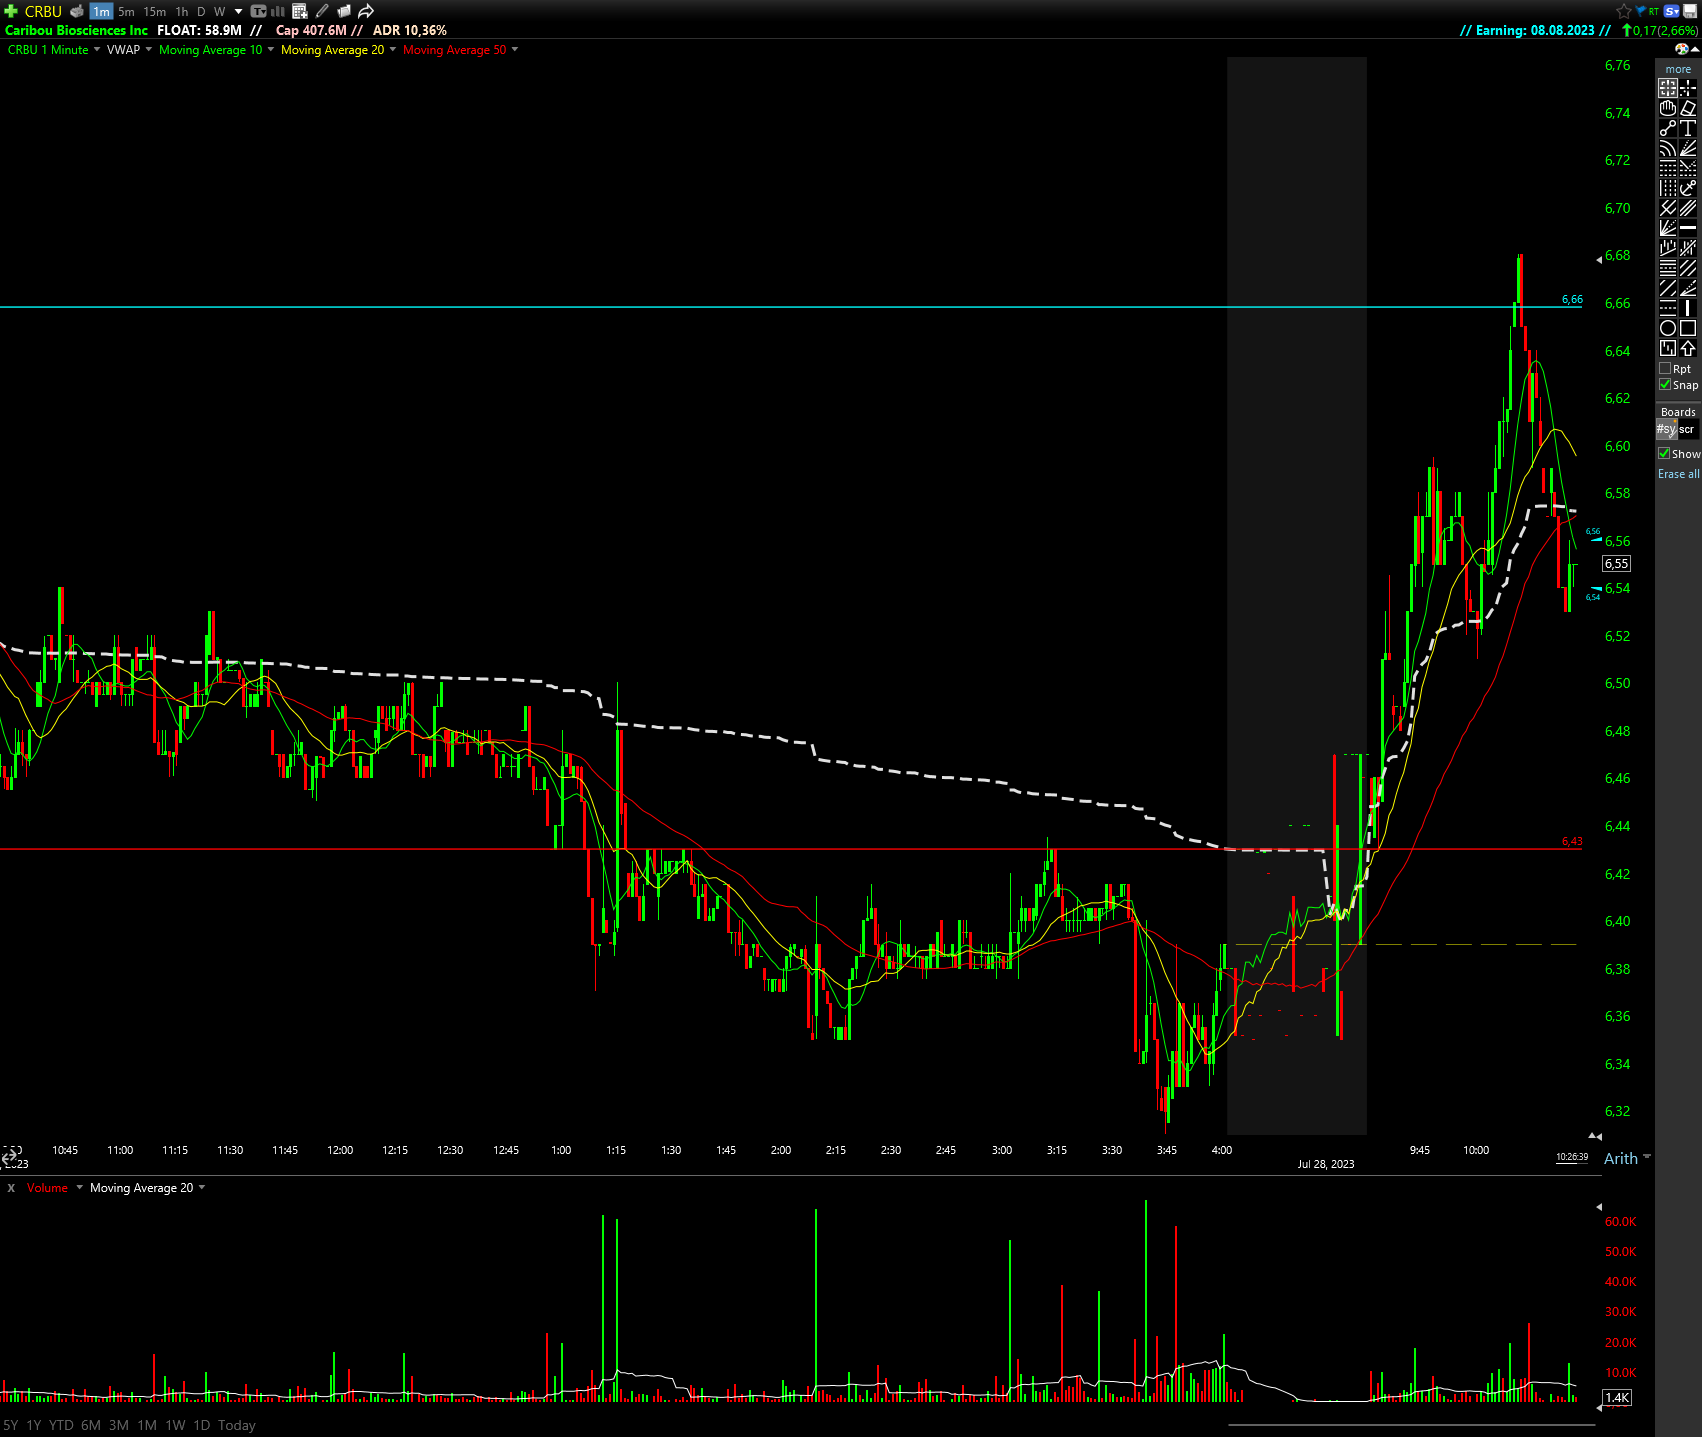Close the Volume pane with the x

tap(11, 1188)
